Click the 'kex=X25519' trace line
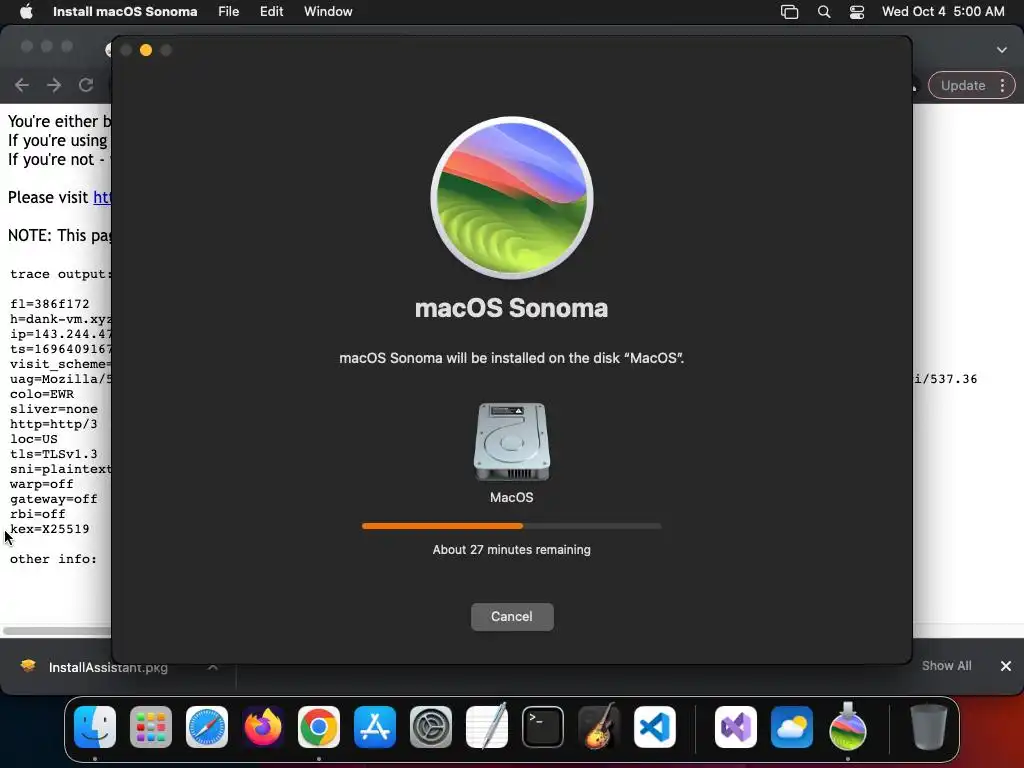Image resolution: width=1024 pixels, height=768 pixels. (50, 529)
